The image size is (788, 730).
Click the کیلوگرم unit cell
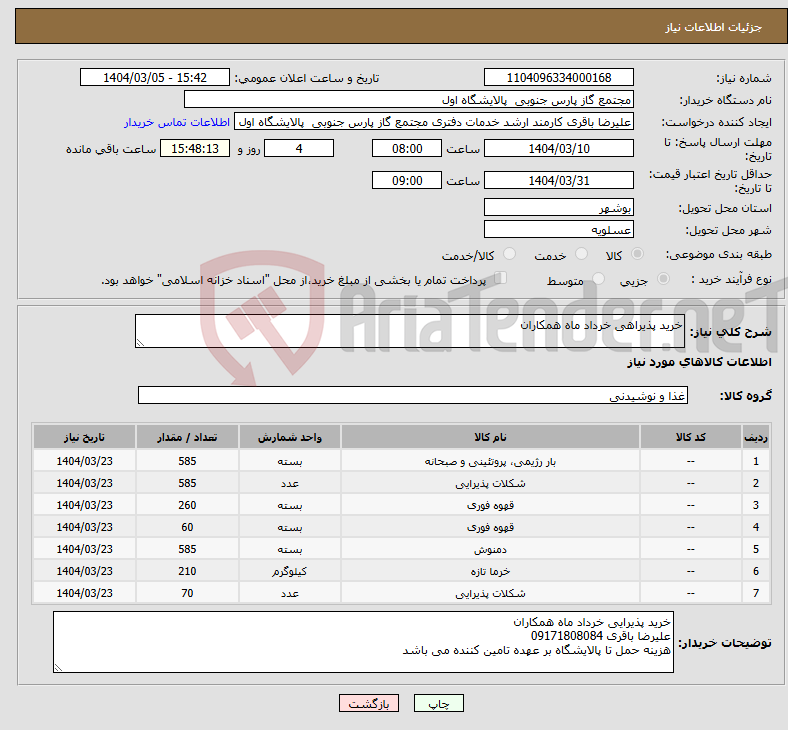pyautogui.click(x=290, y=572)
